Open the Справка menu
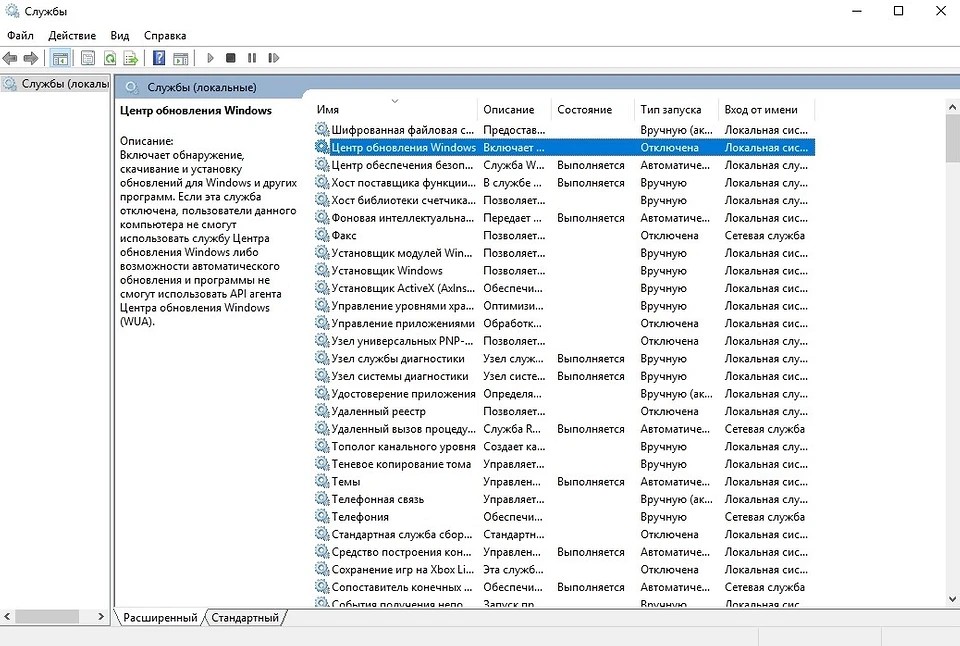 coord(165,35)
